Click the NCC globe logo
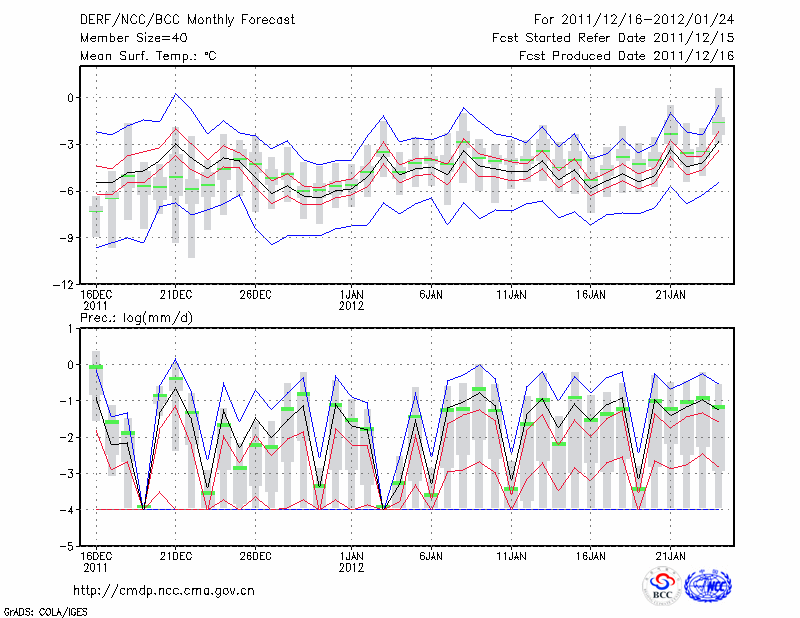This screenshot has height=618, width=800. (x=708, y=587)
